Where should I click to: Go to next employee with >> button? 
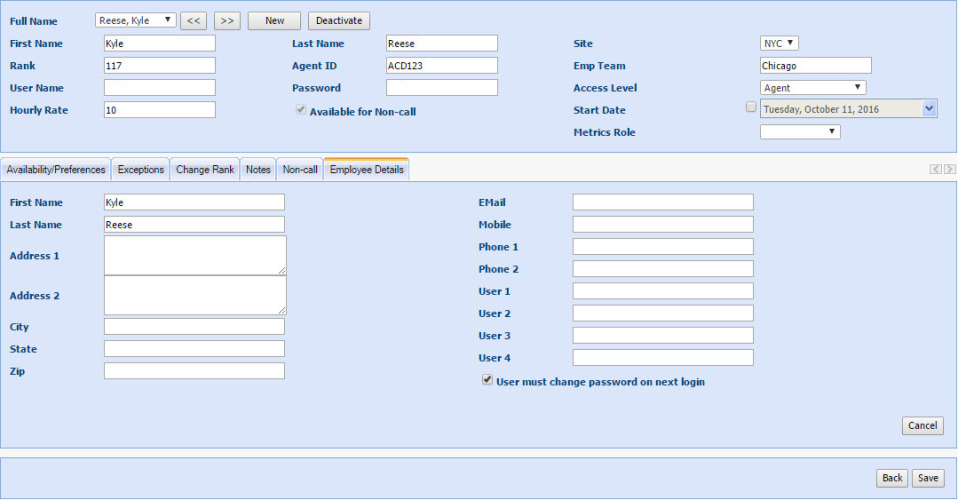tap(227, 20)
